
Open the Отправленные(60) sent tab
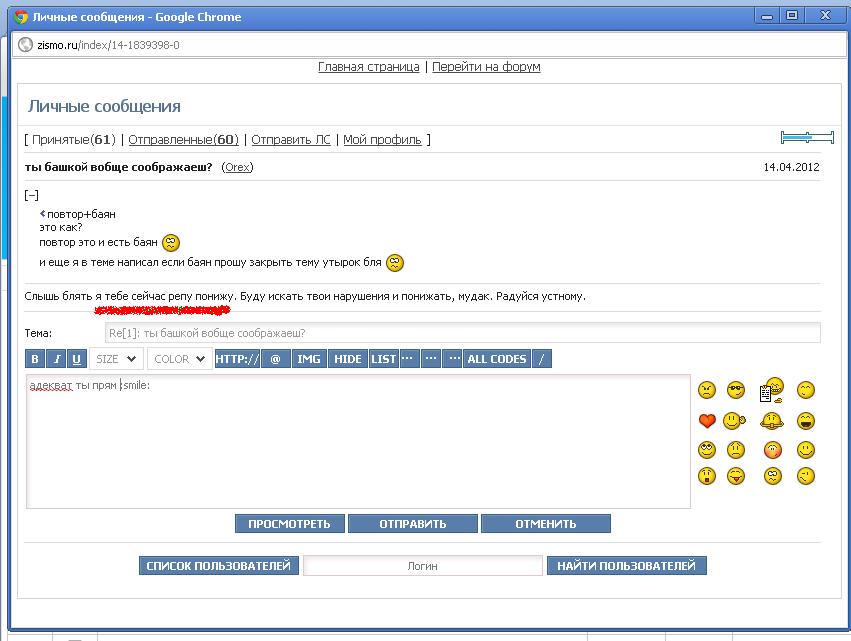pos(183,139)
